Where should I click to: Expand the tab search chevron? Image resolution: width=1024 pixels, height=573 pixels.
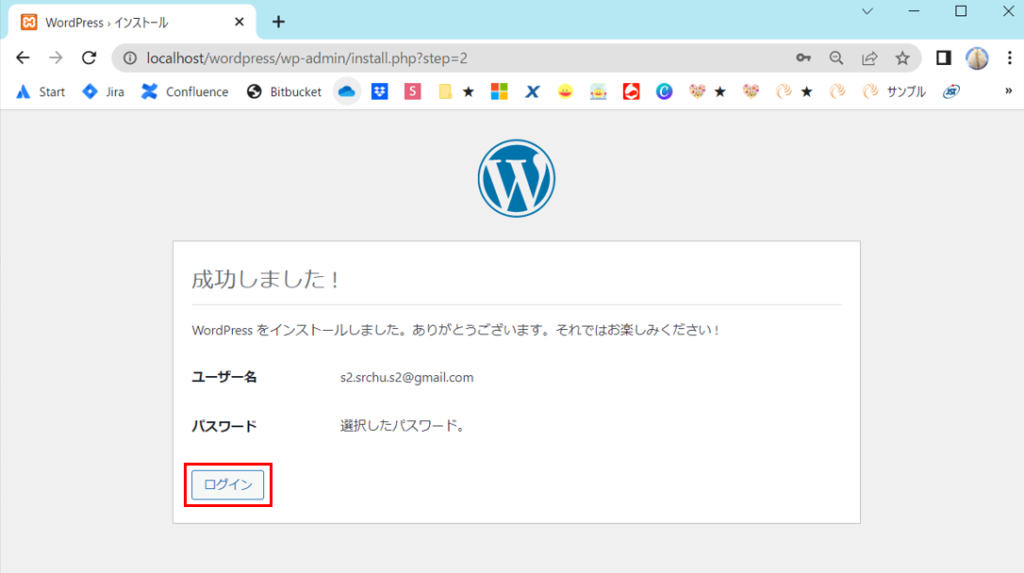coord(867,12)
